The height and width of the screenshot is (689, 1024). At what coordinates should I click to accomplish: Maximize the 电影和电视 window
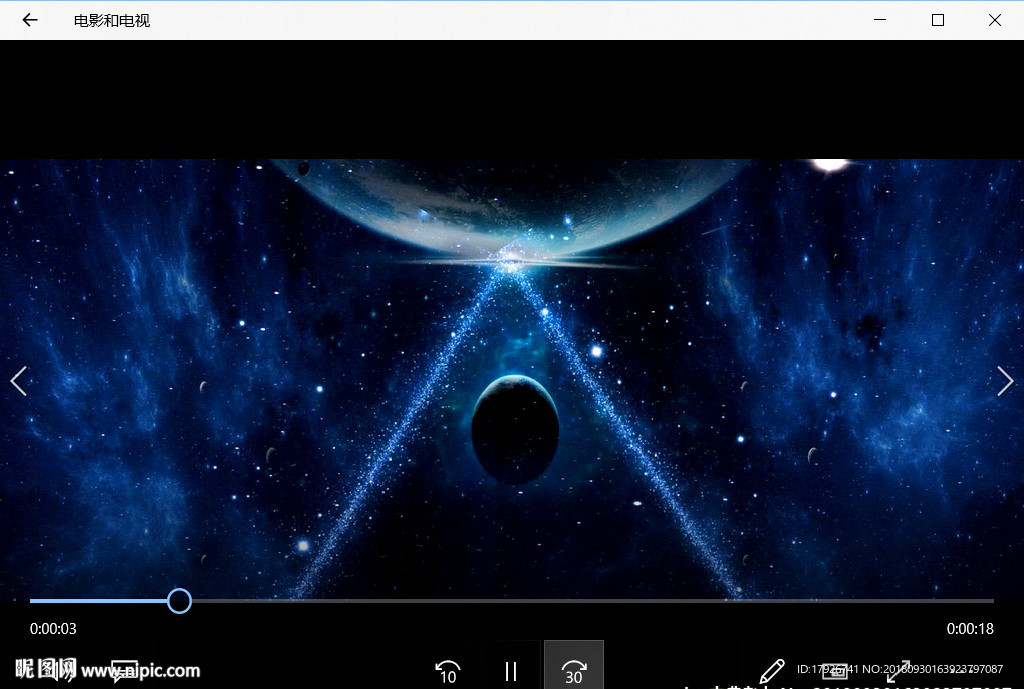(937, 20)
